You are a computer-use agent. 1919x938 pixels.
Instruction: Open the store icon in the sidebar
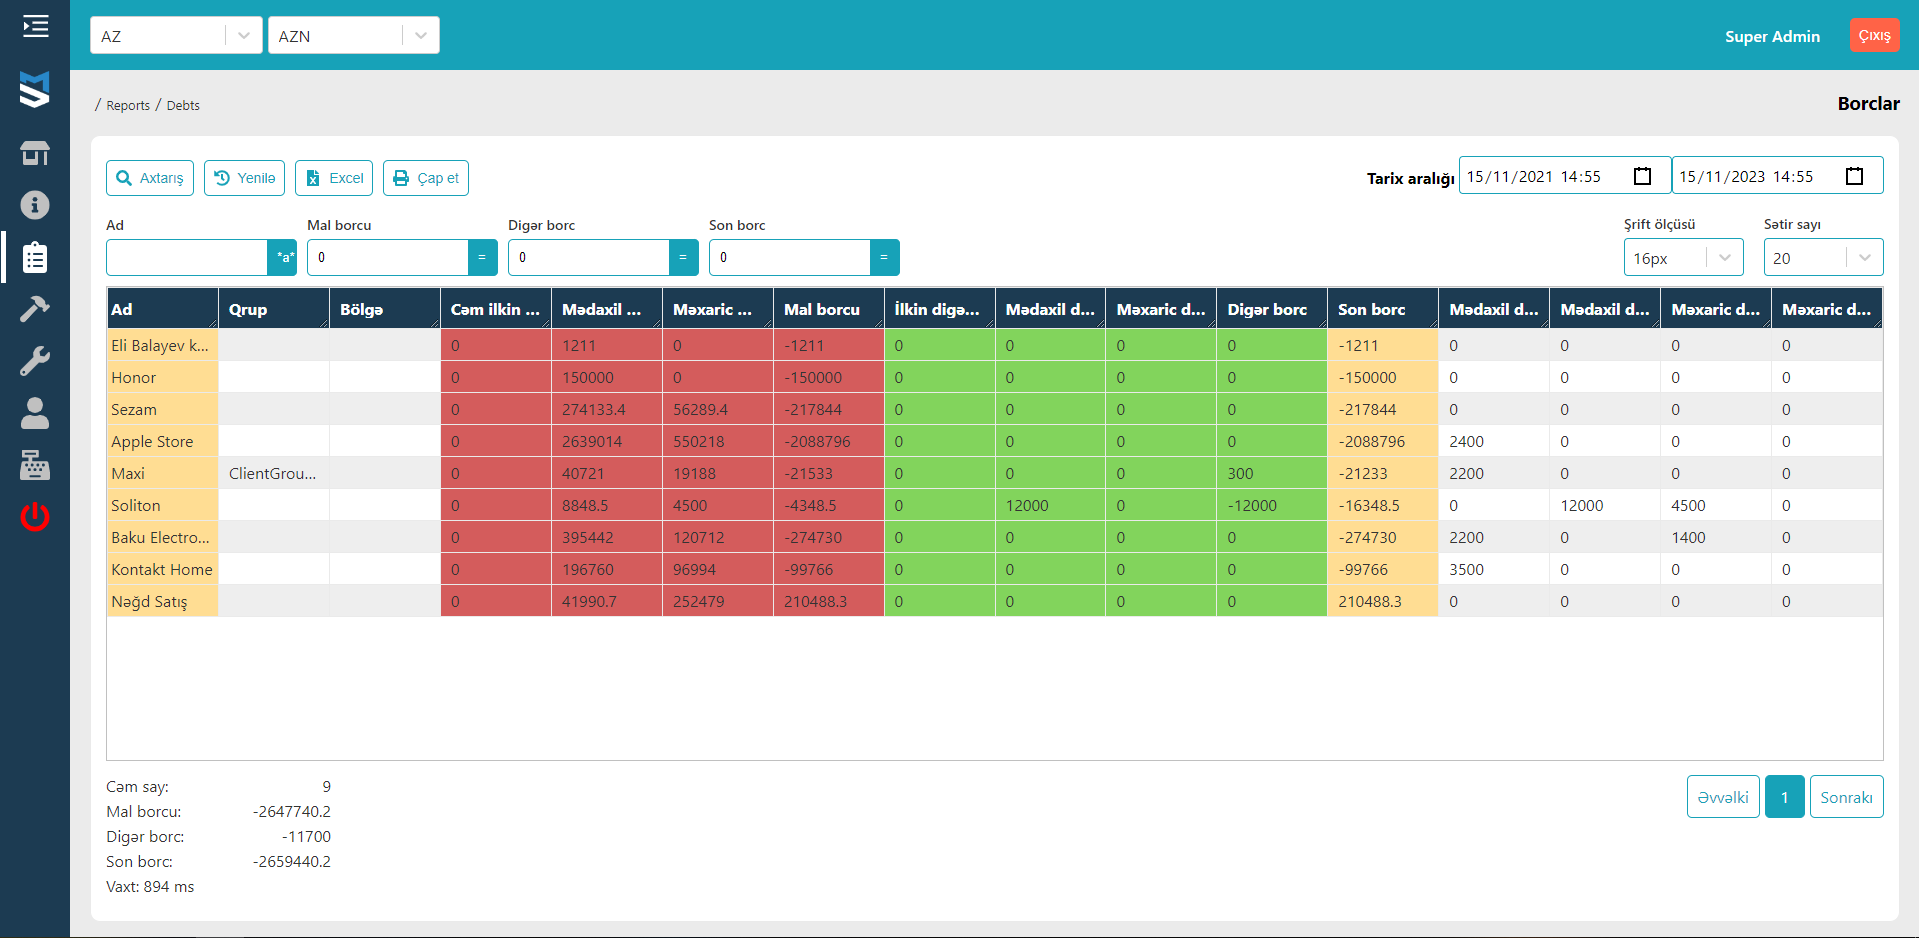35,153
